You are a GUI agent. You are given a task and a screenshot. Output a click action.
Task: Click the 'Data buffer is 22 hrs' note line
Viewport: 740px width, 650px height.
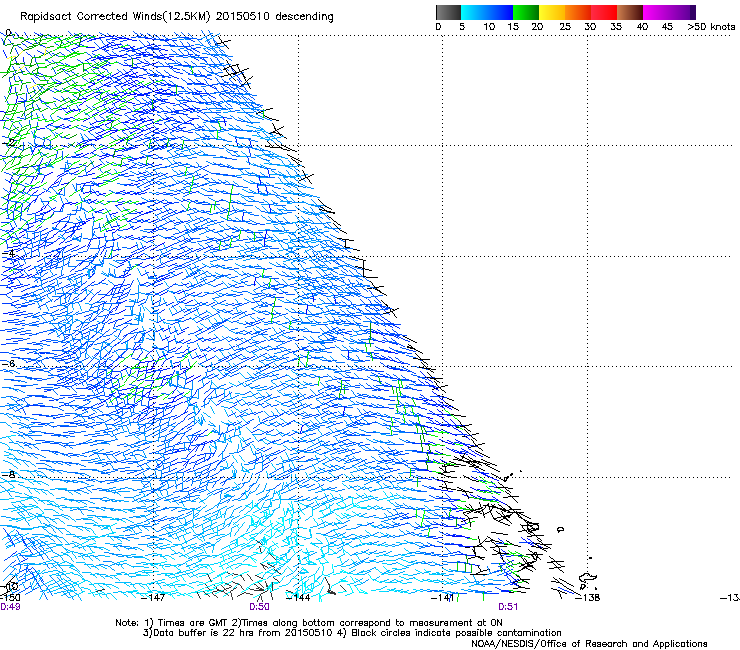352,633
